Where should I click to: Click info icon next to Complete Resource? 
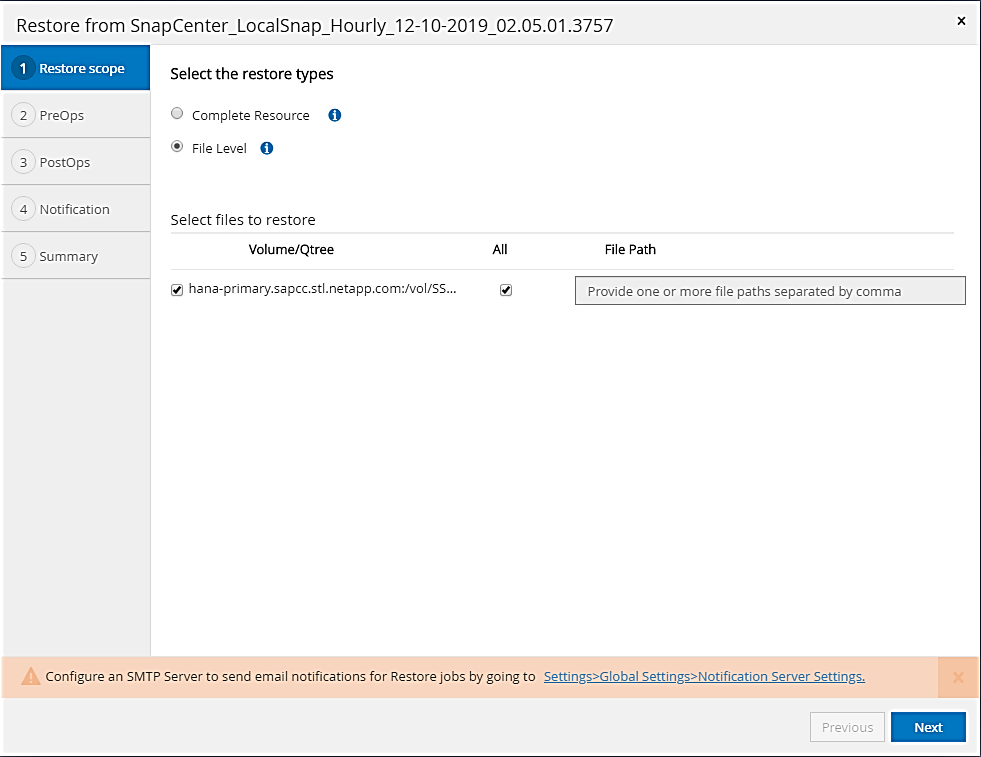click(x=335, y=115)
